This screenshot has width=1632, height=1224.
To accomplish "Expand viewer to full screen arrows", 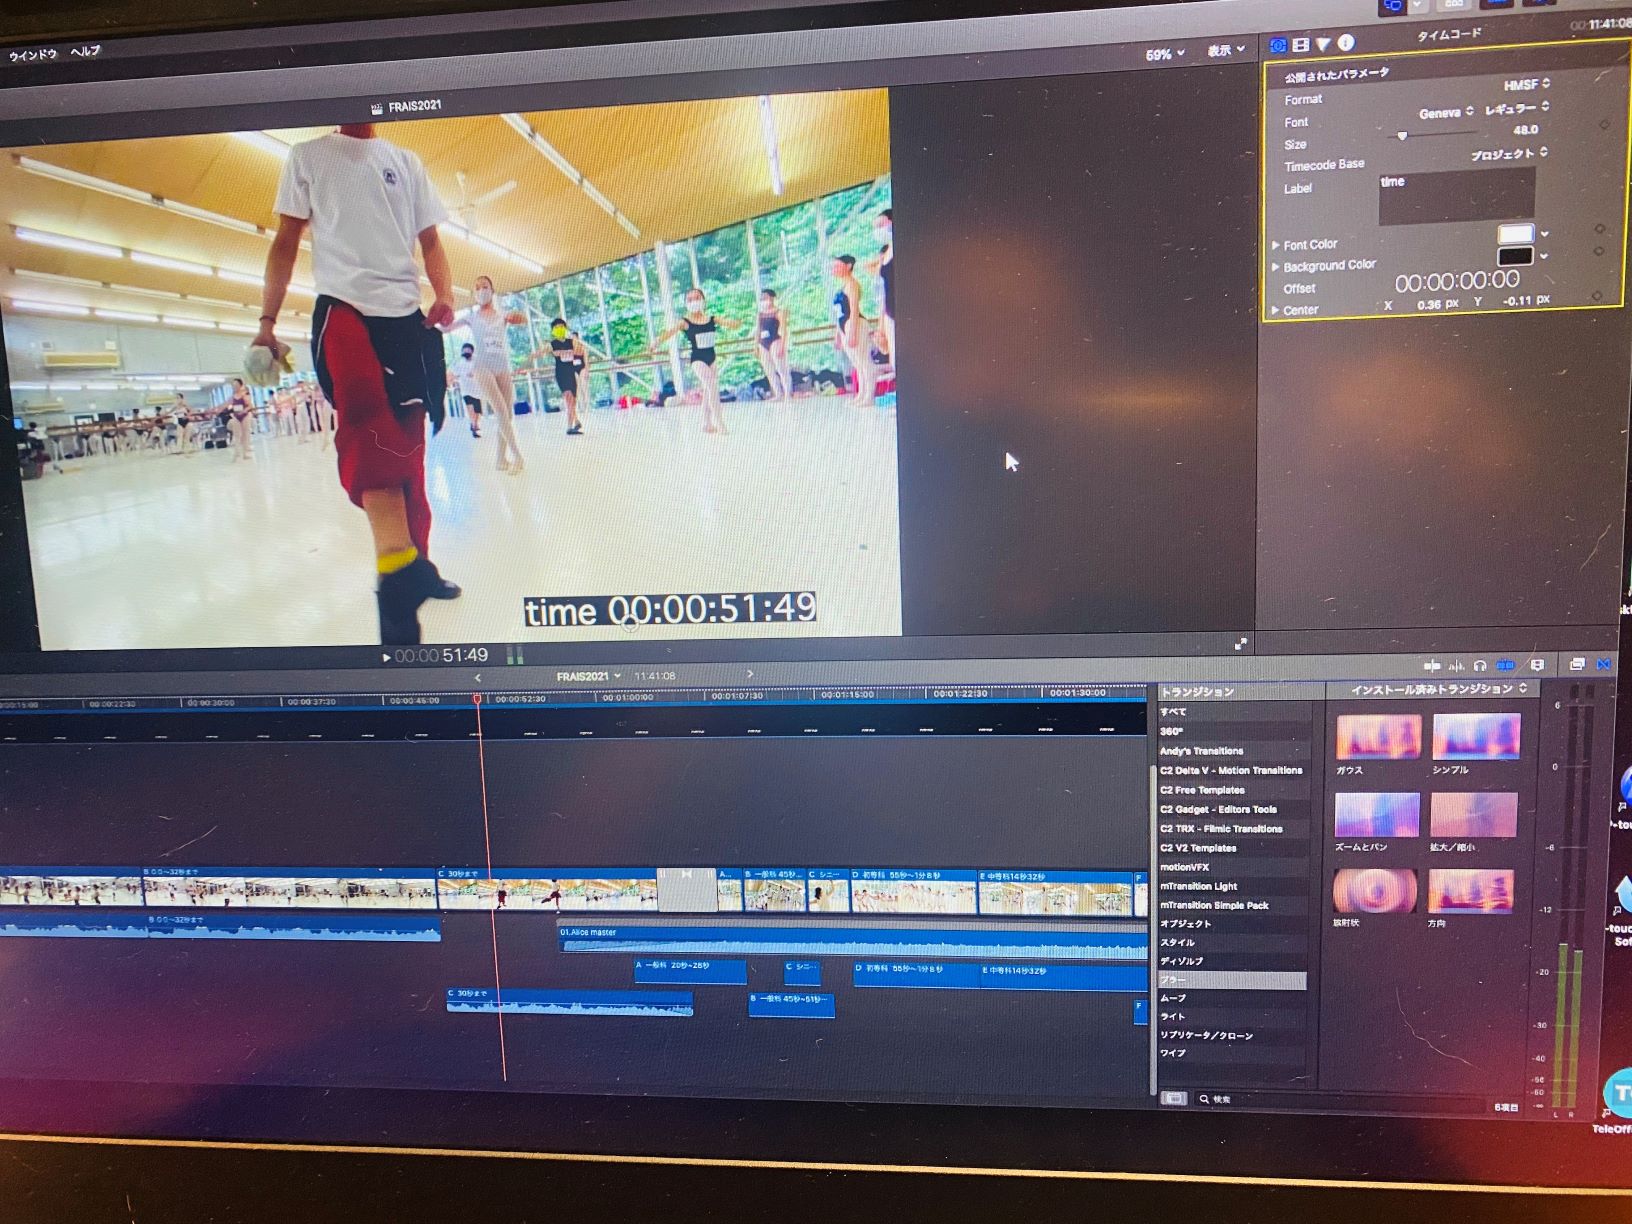I will 1241,644.
